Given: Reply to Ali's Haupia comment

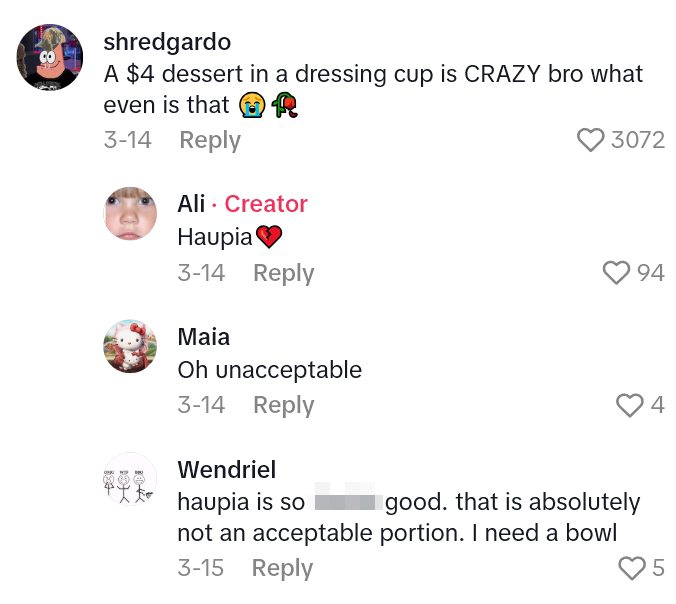Looking at the screenshot, I should (x=283, y=273).
